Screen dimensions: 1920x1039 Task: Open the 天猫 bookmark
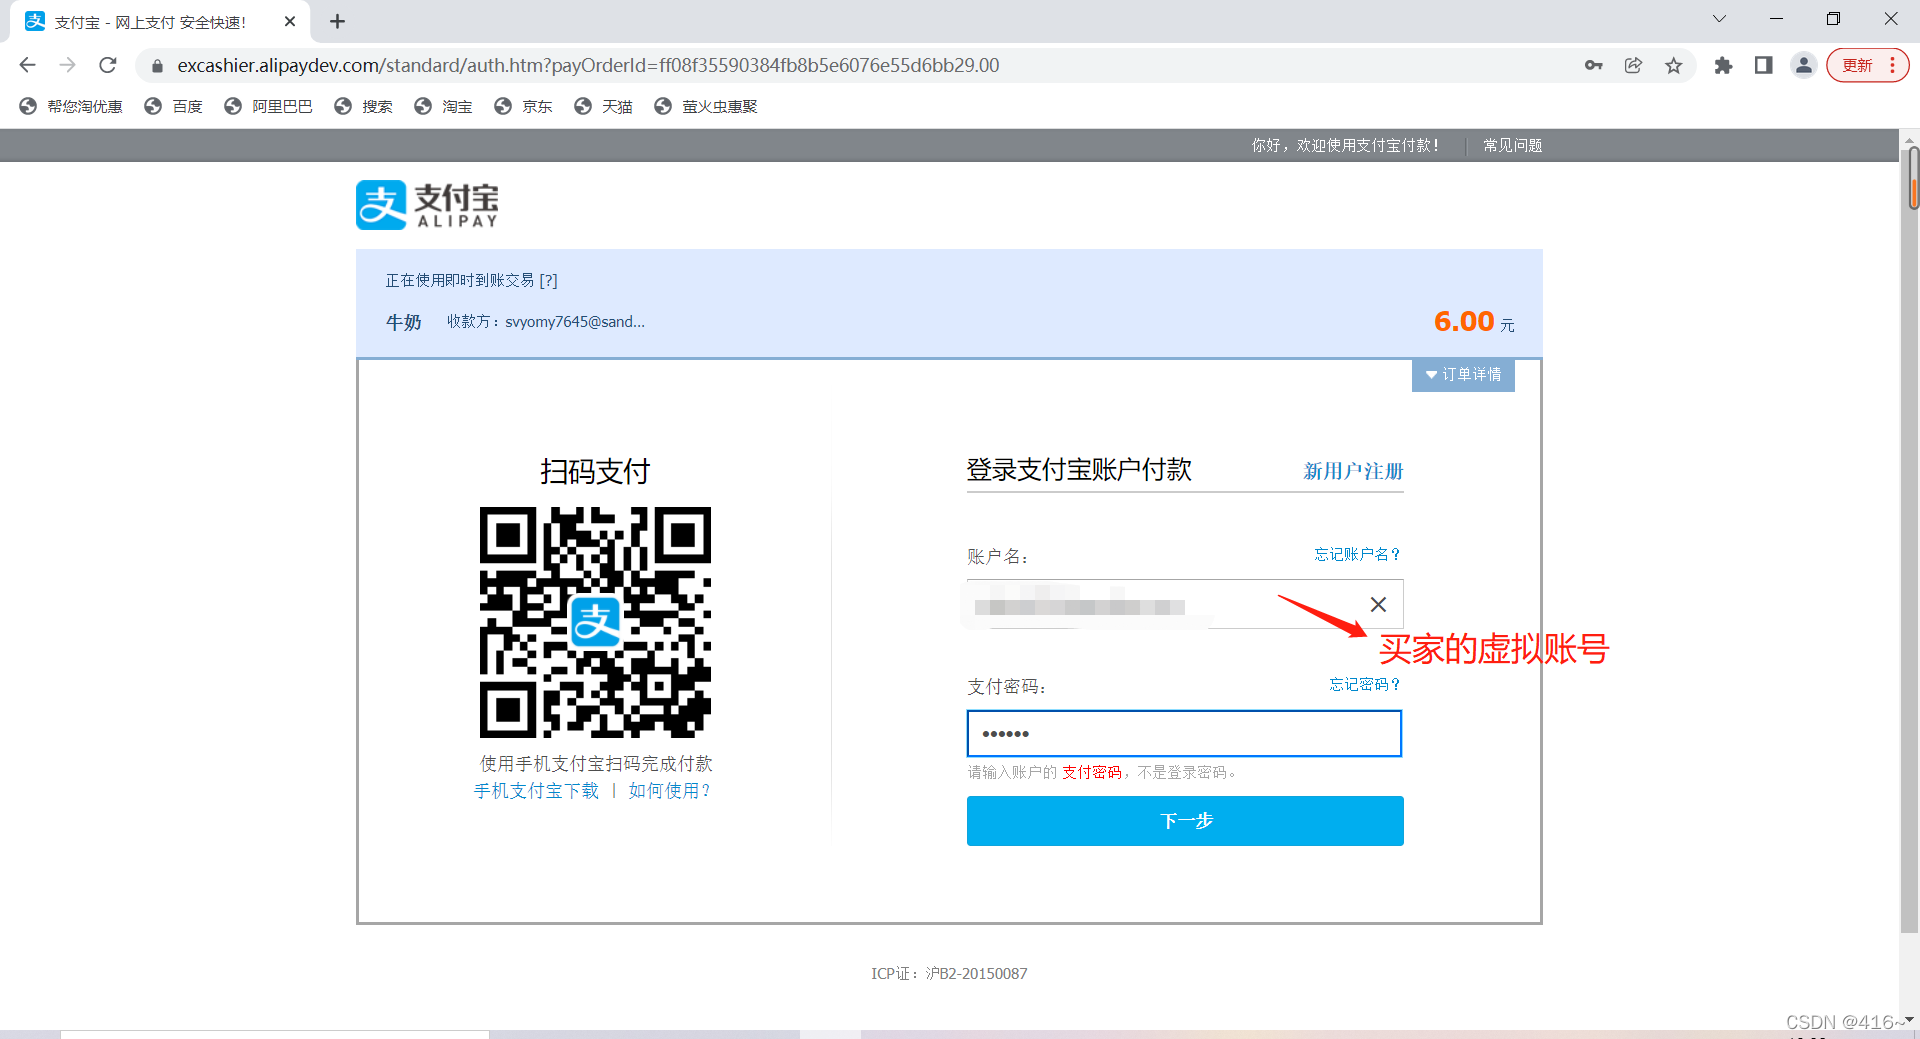tap(603, 106)
